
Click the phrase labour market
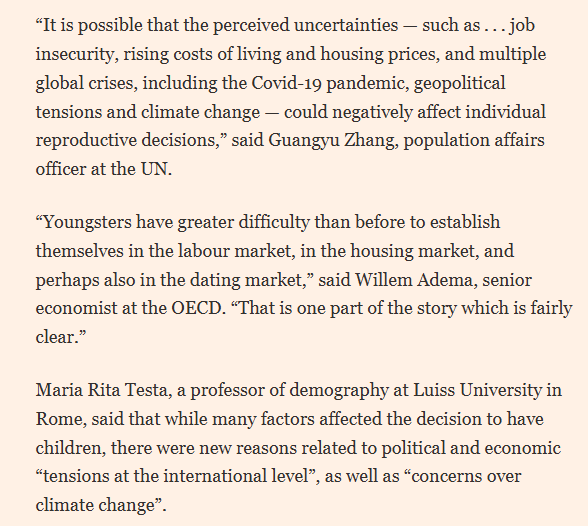234,251
